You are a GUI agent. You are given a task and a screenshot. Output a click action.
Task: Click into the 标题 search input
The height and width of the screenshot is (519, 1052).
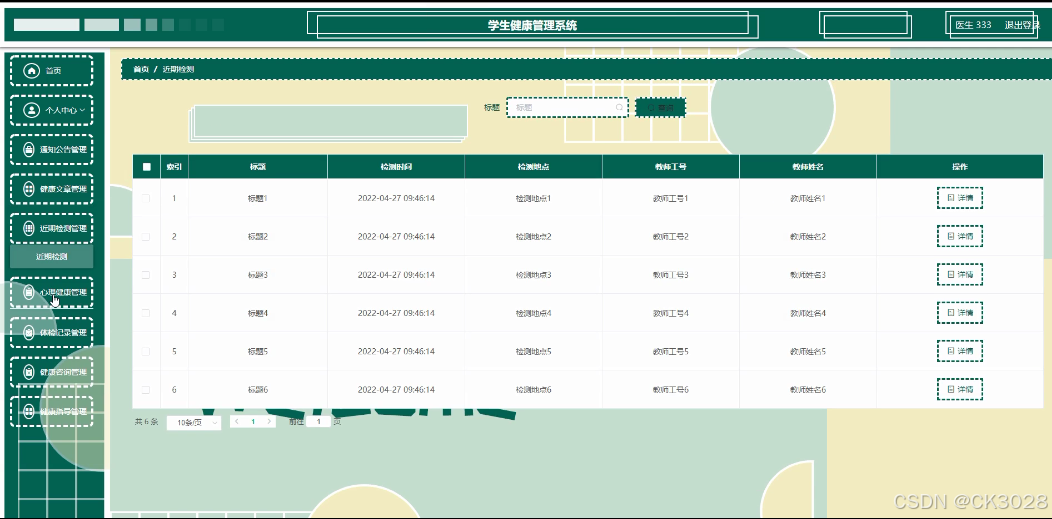coord(567,107)
